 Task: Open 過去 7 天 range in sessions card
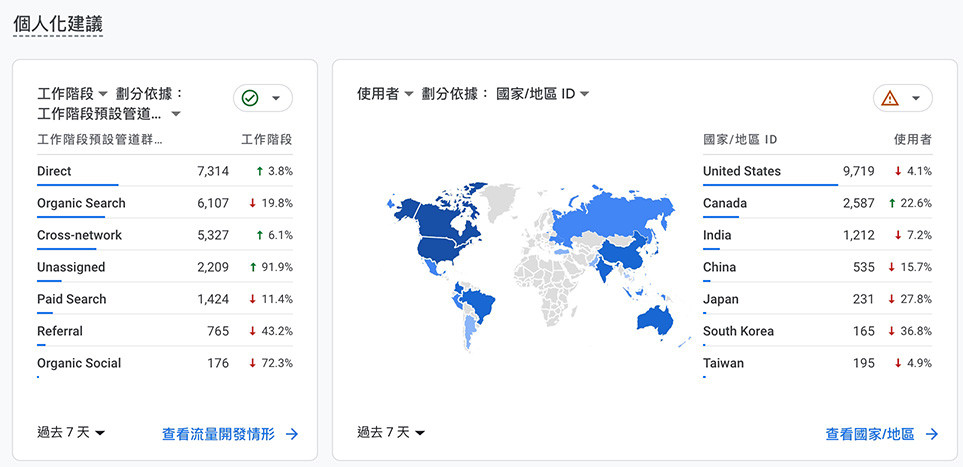point(71,433)
